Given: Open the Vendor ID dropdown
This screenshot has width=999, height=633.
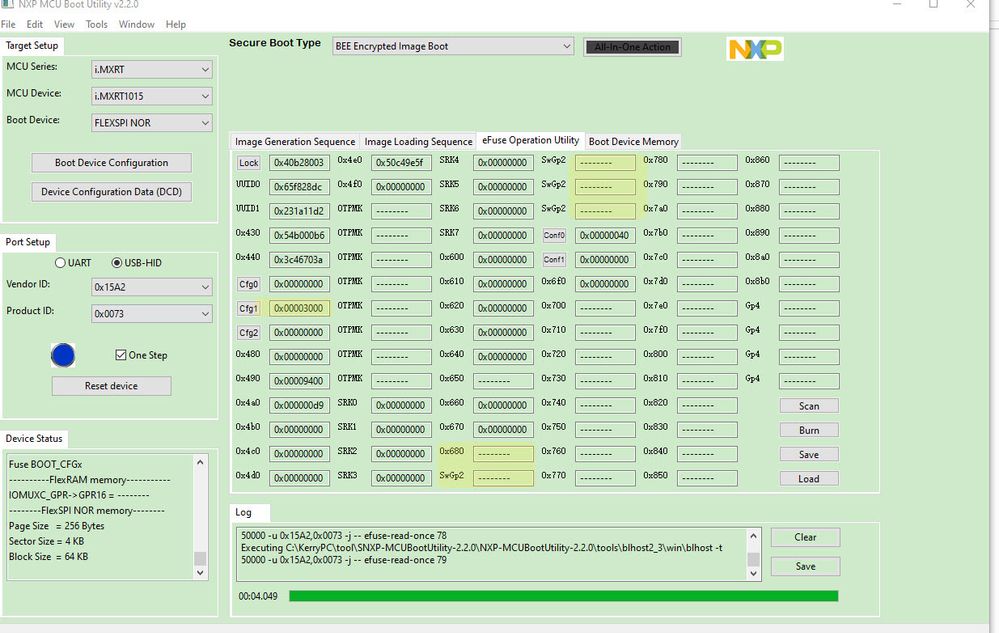Looking at the screenshot, I should tap(152, 287).
